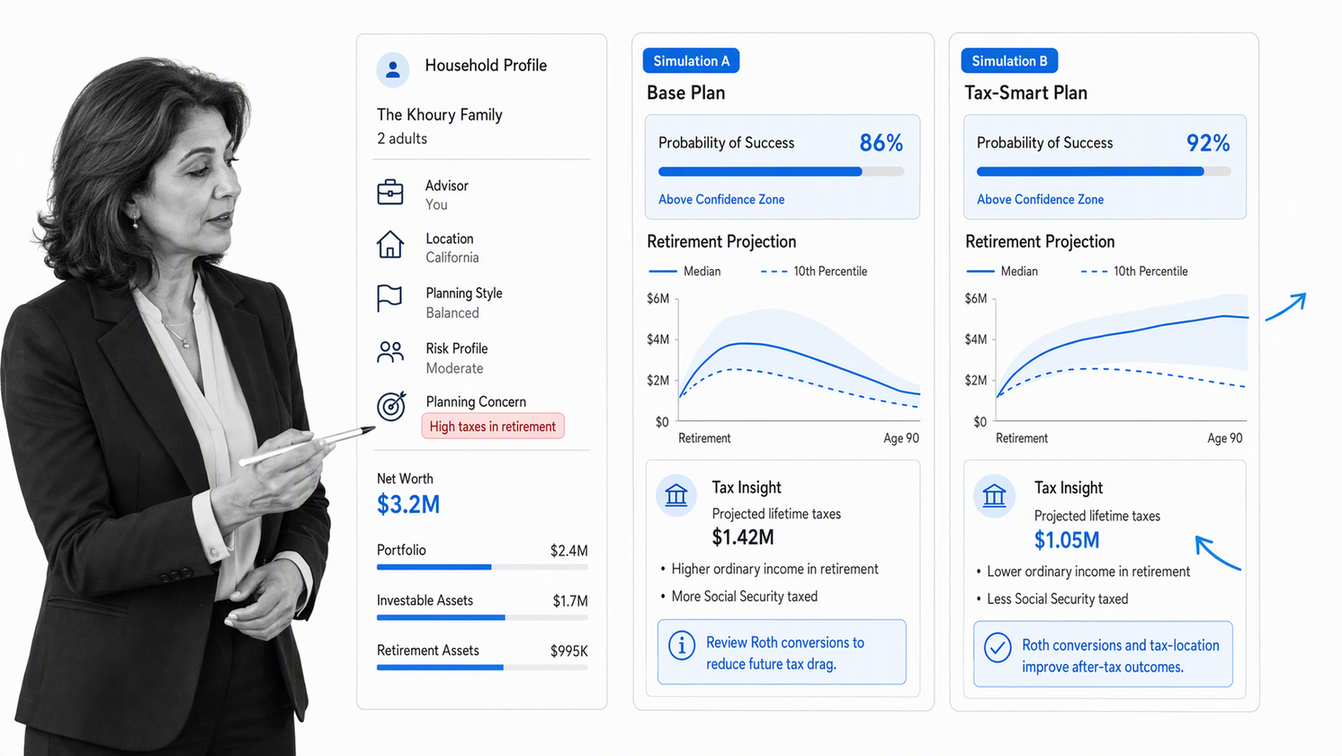This screenshot has height=756, width=1342.
Task: Click the Retirement Assets progress bar
Action: tap(482, 667)
